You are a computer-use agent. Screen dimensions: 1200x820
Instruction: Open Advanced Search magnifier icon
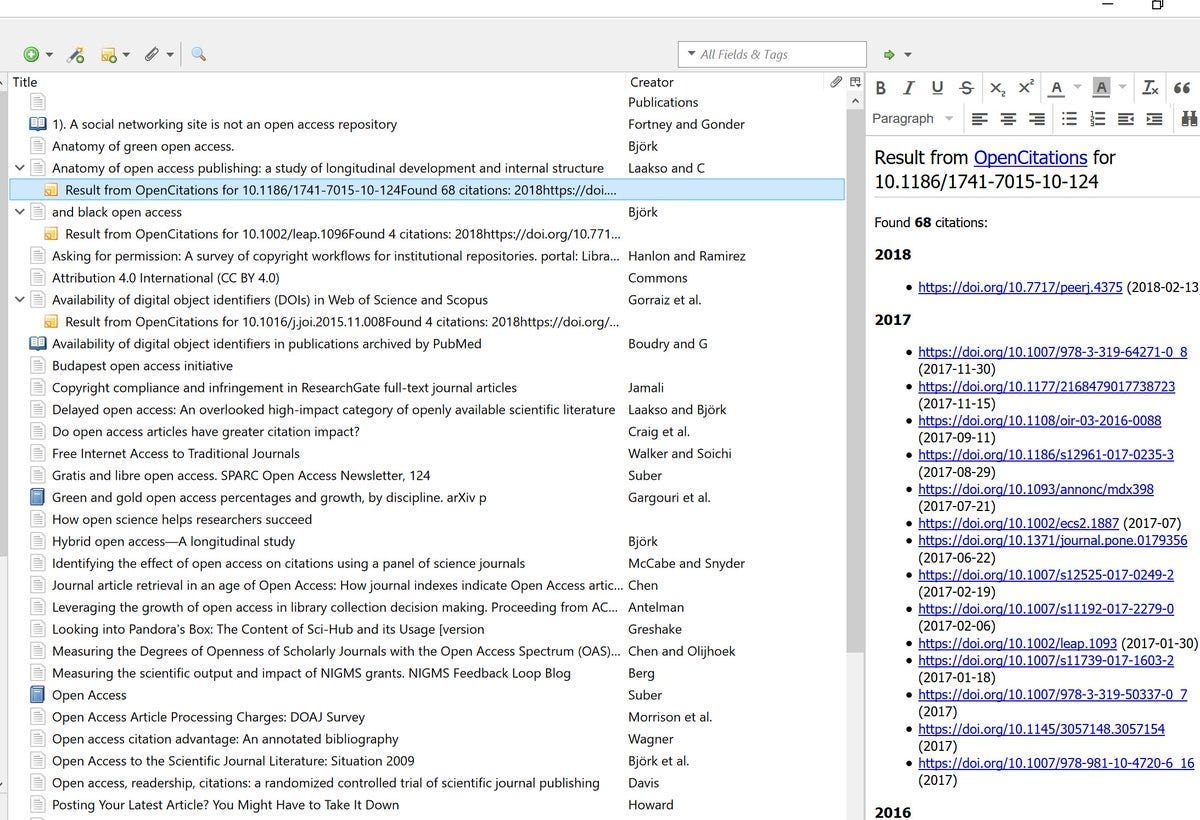[x=198, y=54]
